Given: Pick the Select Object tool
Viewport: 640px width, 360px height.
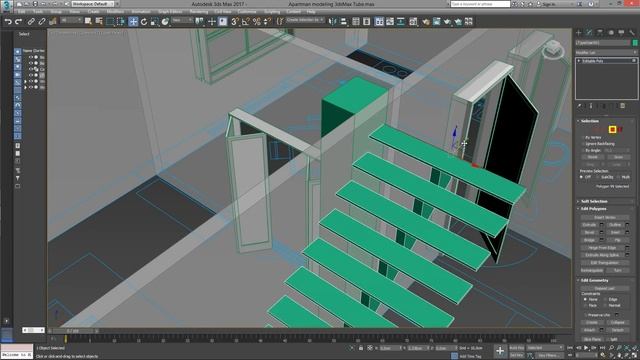Looking at the screenshot, I should 88,22.
